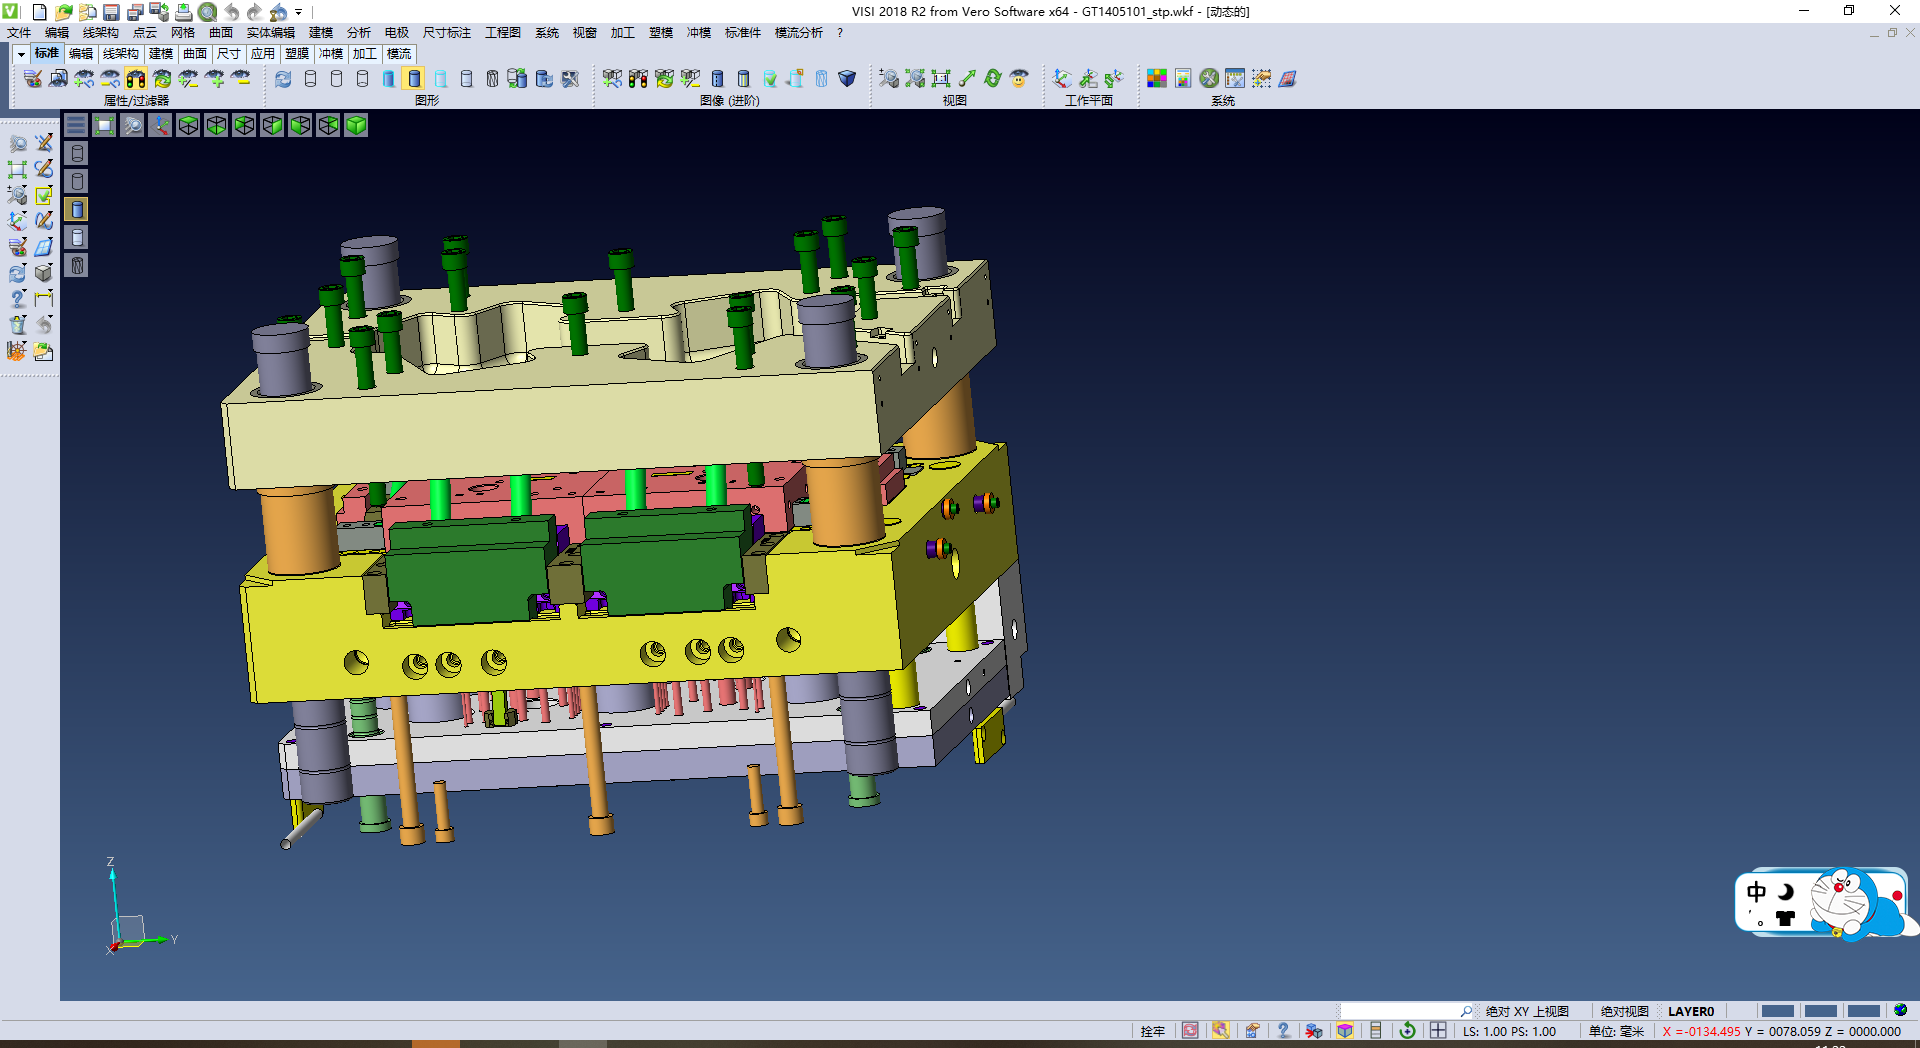1920x1048 pixels.
Task: Click the print icon in quick access toolbar
Action: pyautogui.click(x=183, y=12)
